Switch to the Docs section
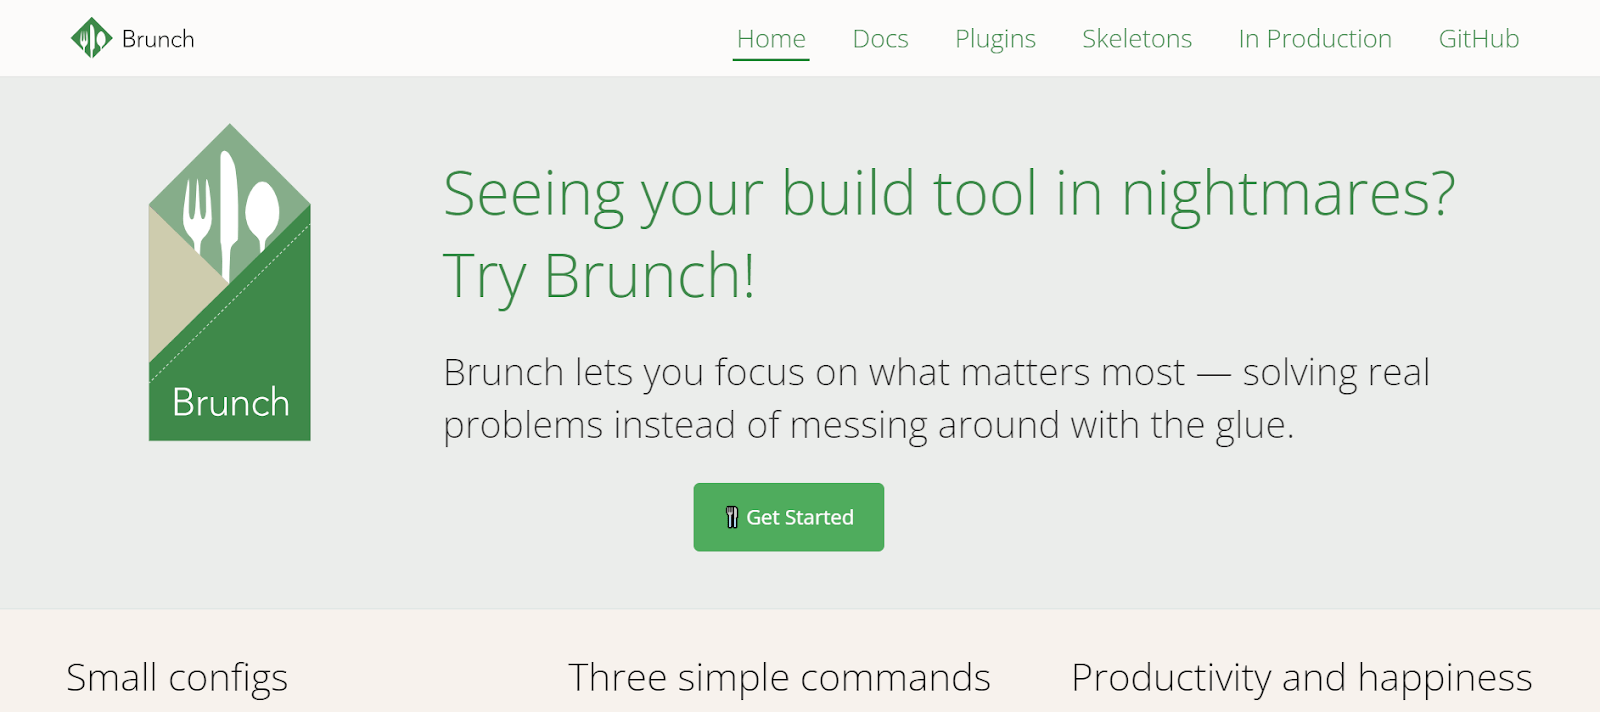The height and width of the screenshot is (712, 1600). point(880,38)
